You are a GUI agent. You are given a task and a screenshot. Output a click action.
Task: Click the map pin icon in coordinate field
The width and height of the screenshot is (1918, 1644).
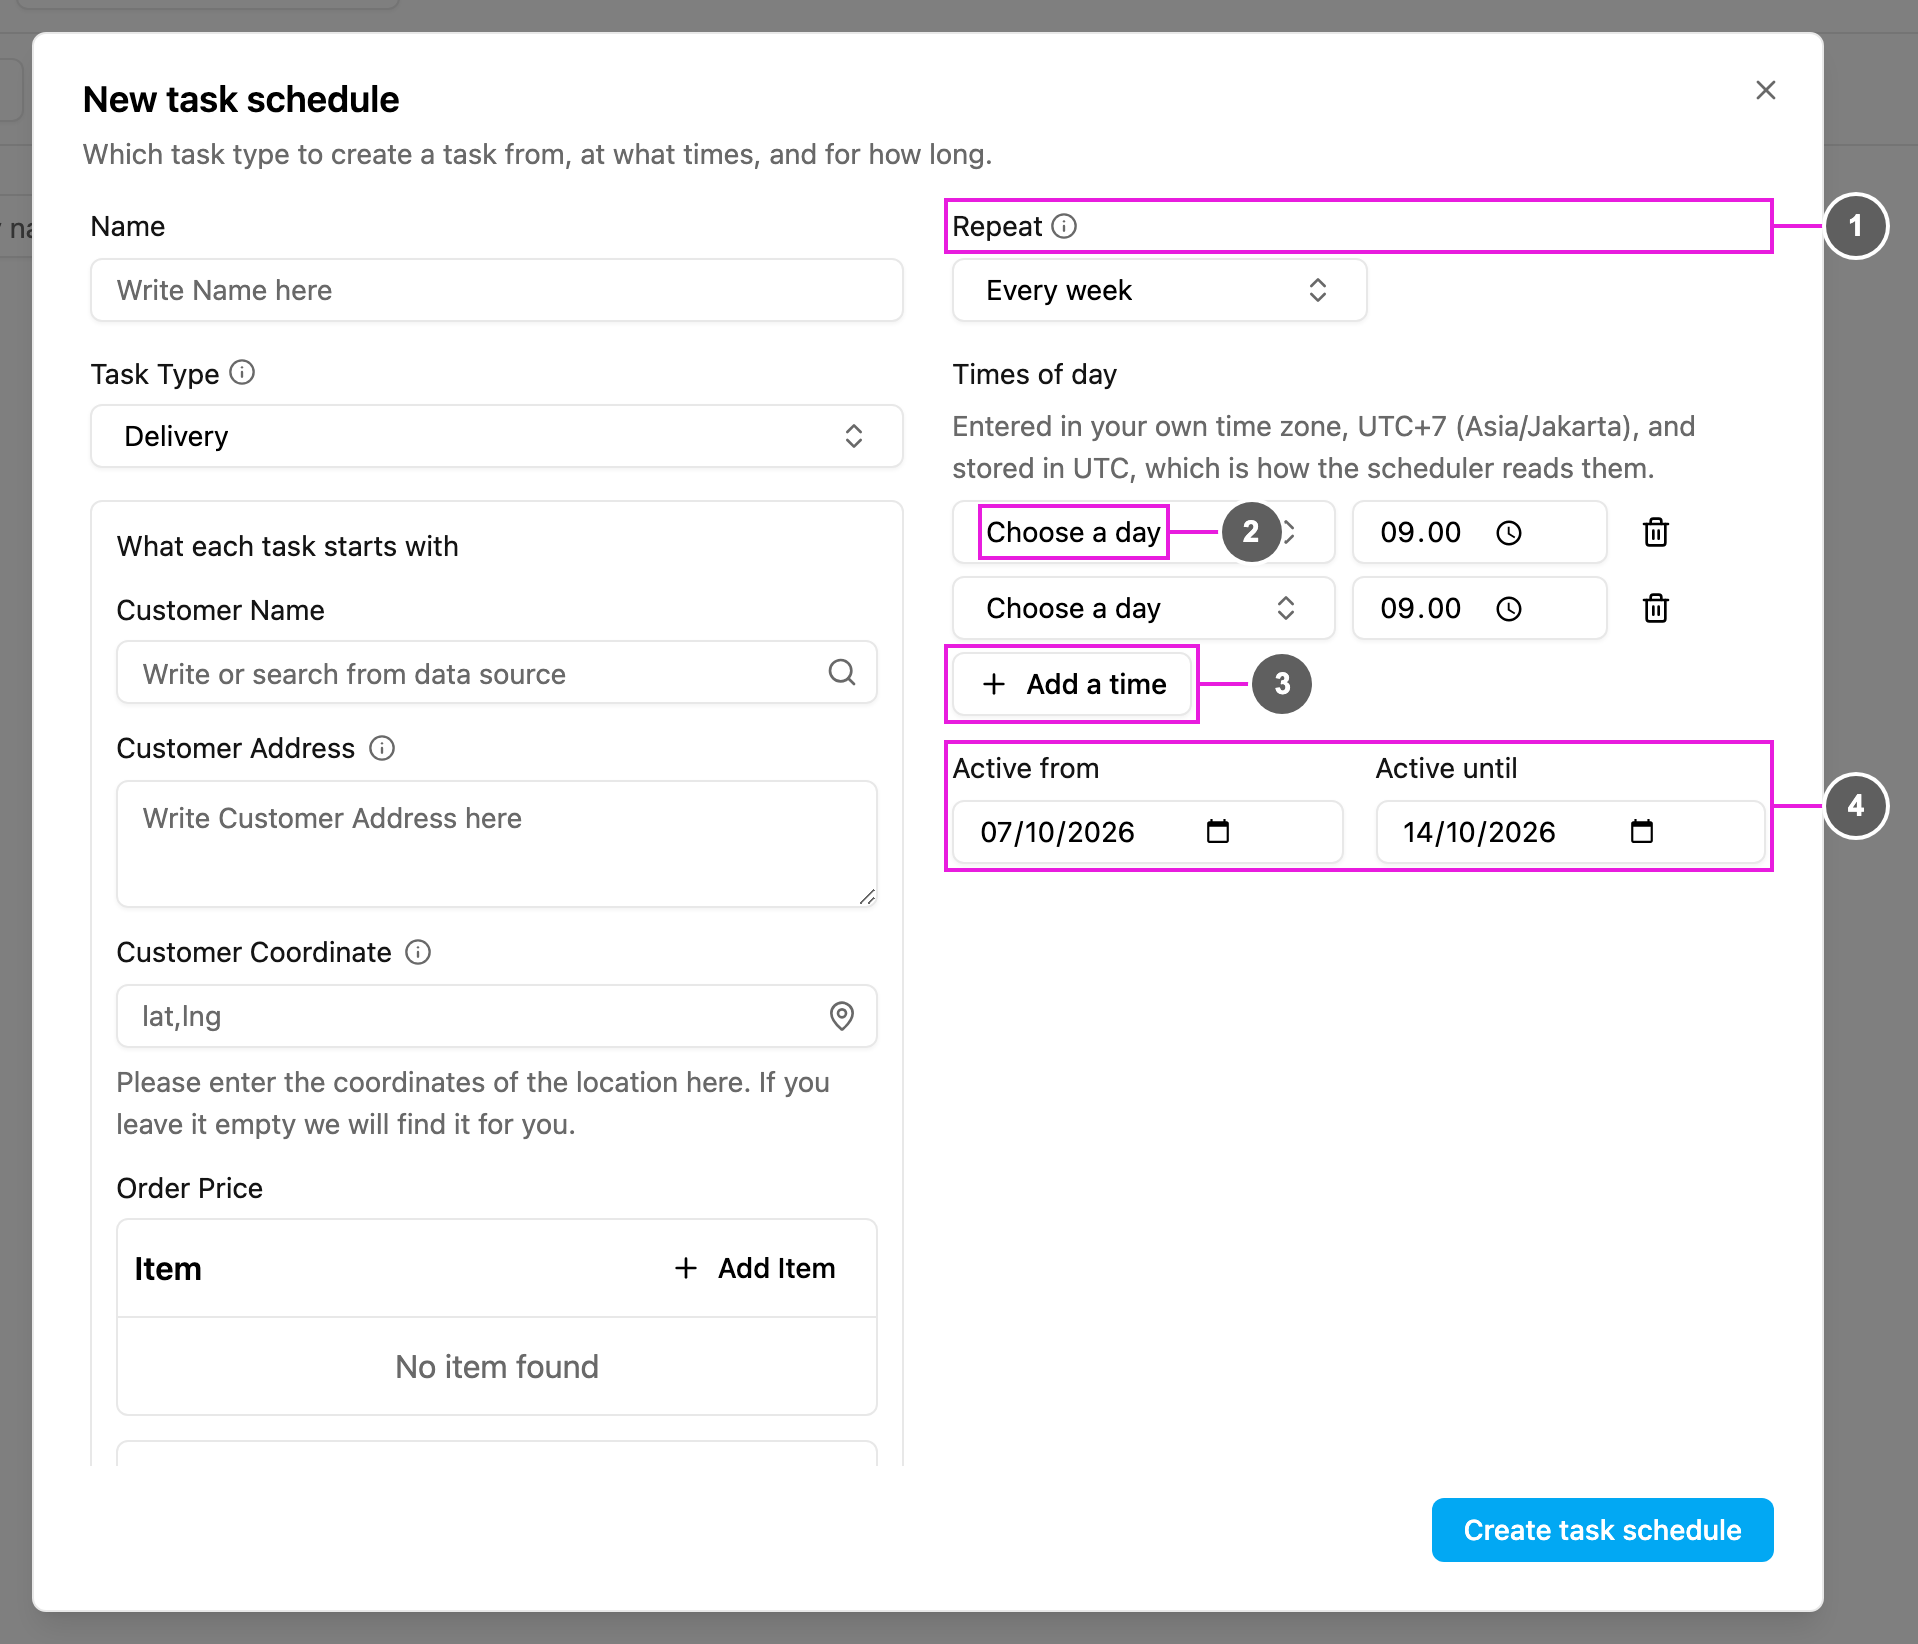click(842, 1016)
